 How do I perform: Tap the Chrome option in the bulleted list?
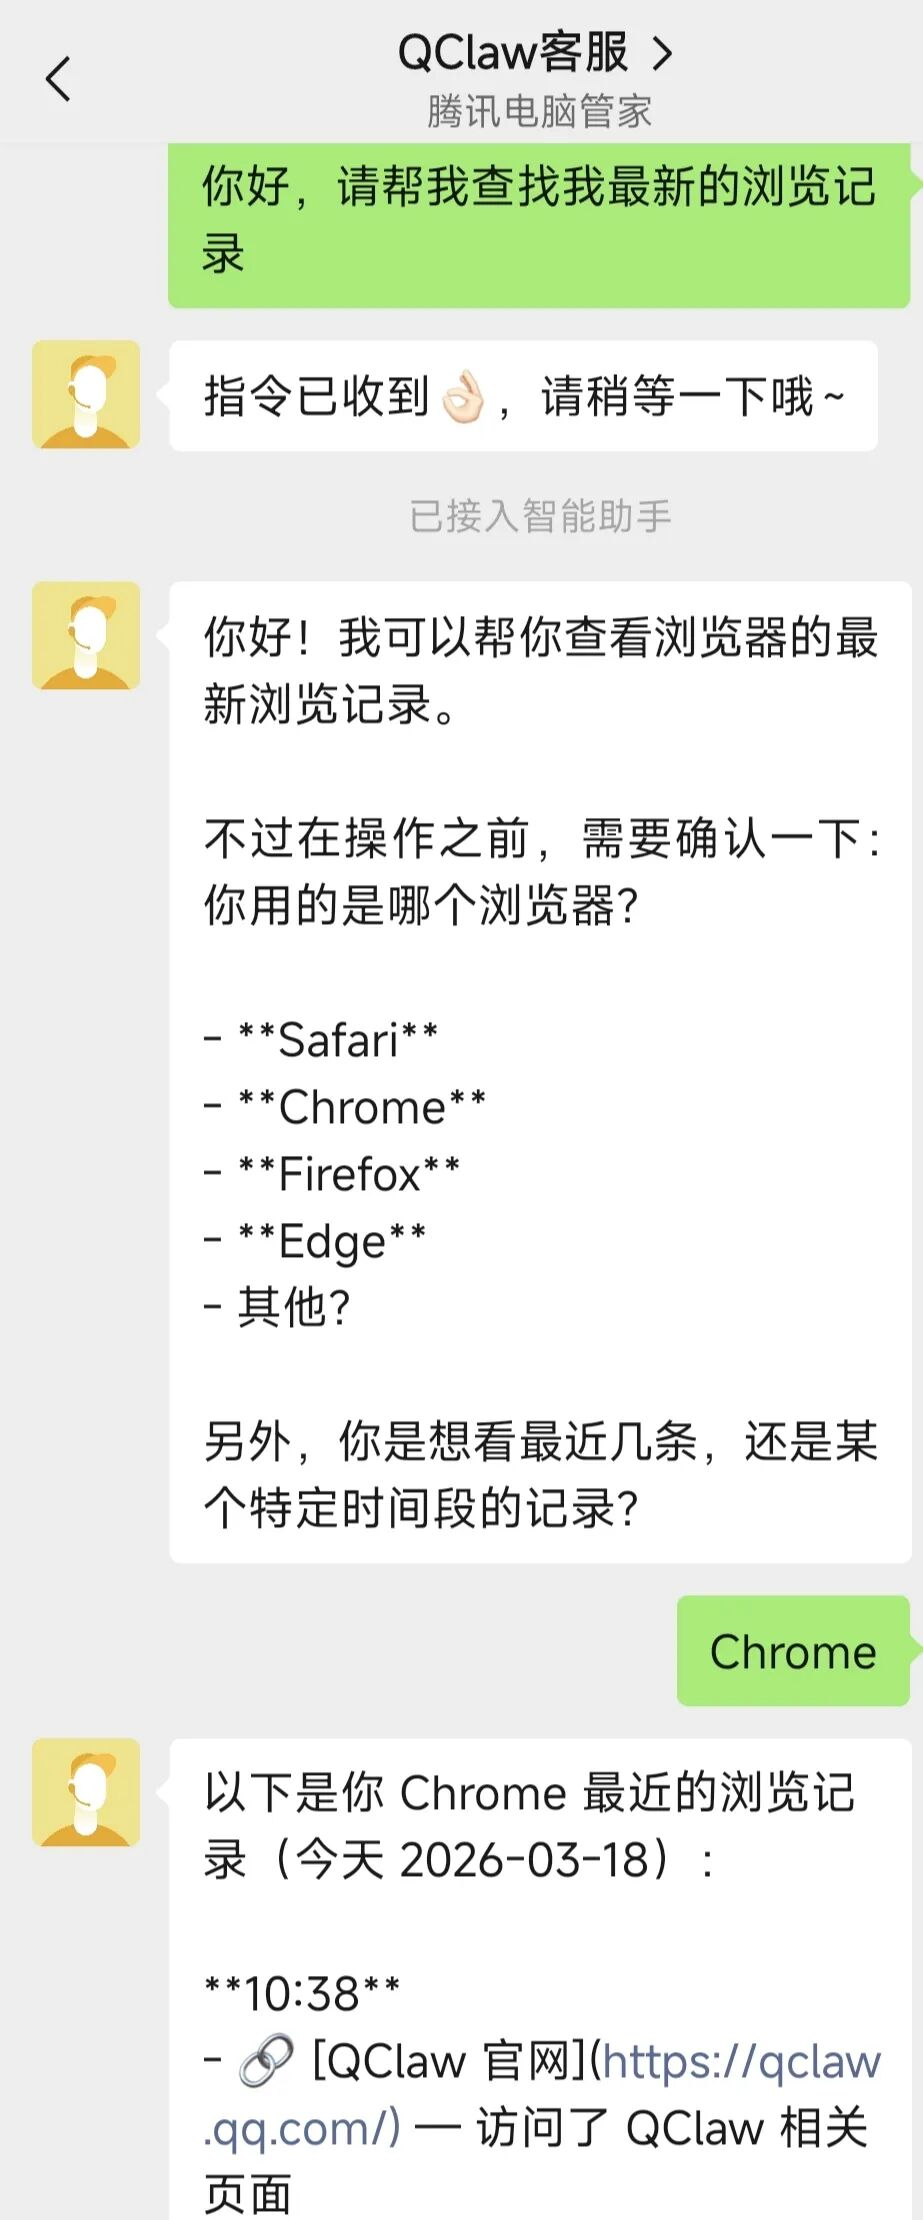[x=361, y=1107]
